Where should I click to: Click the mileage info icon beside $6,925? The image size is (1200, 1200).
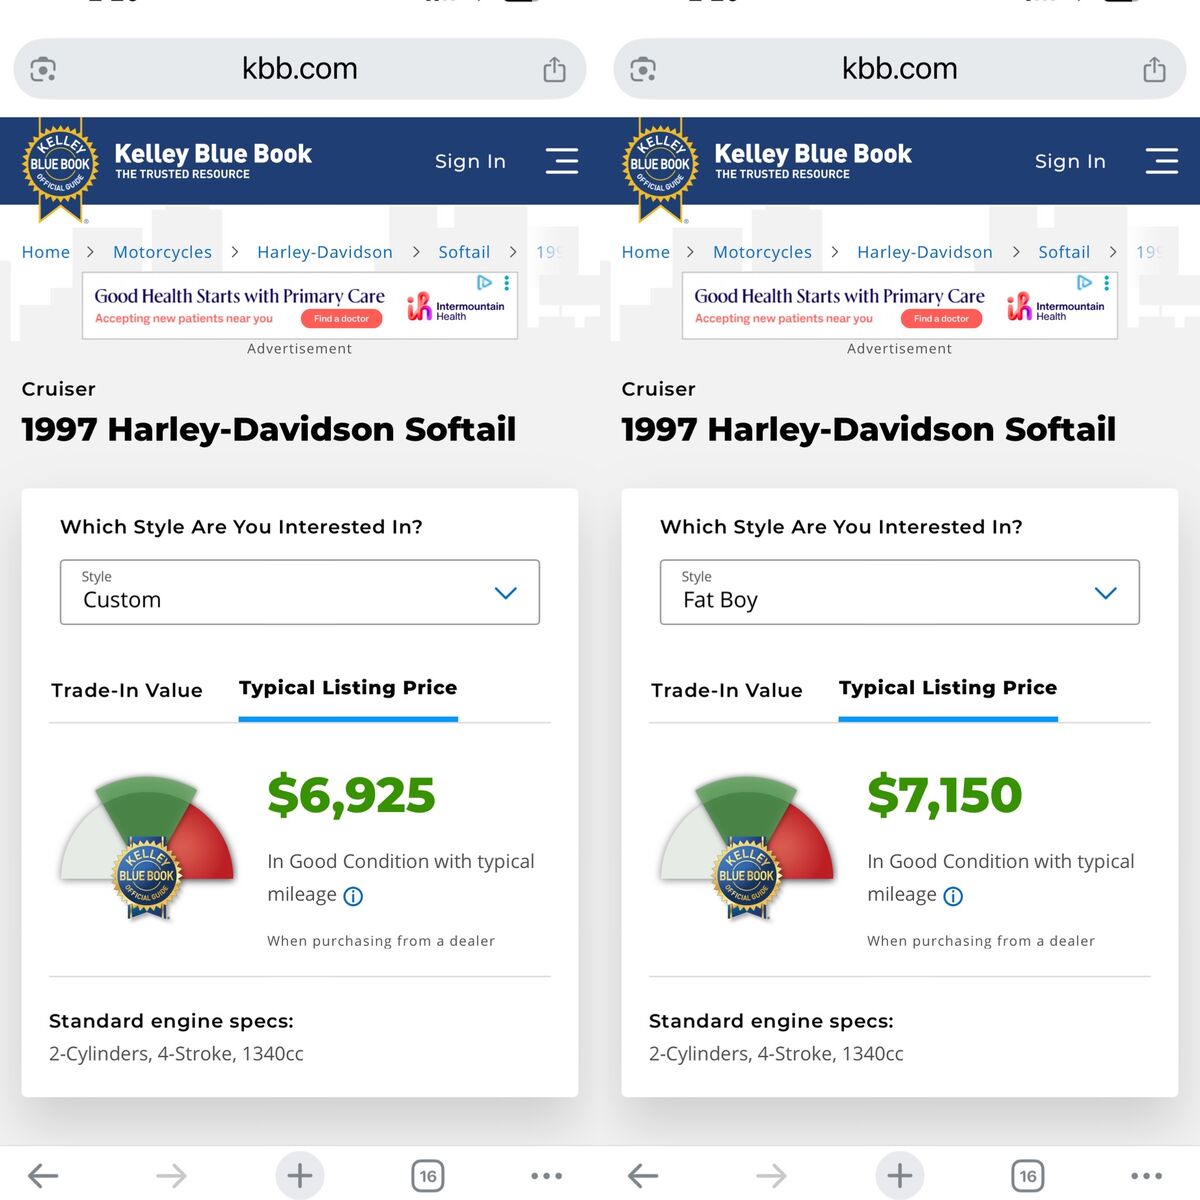click(x=353, y=896)
